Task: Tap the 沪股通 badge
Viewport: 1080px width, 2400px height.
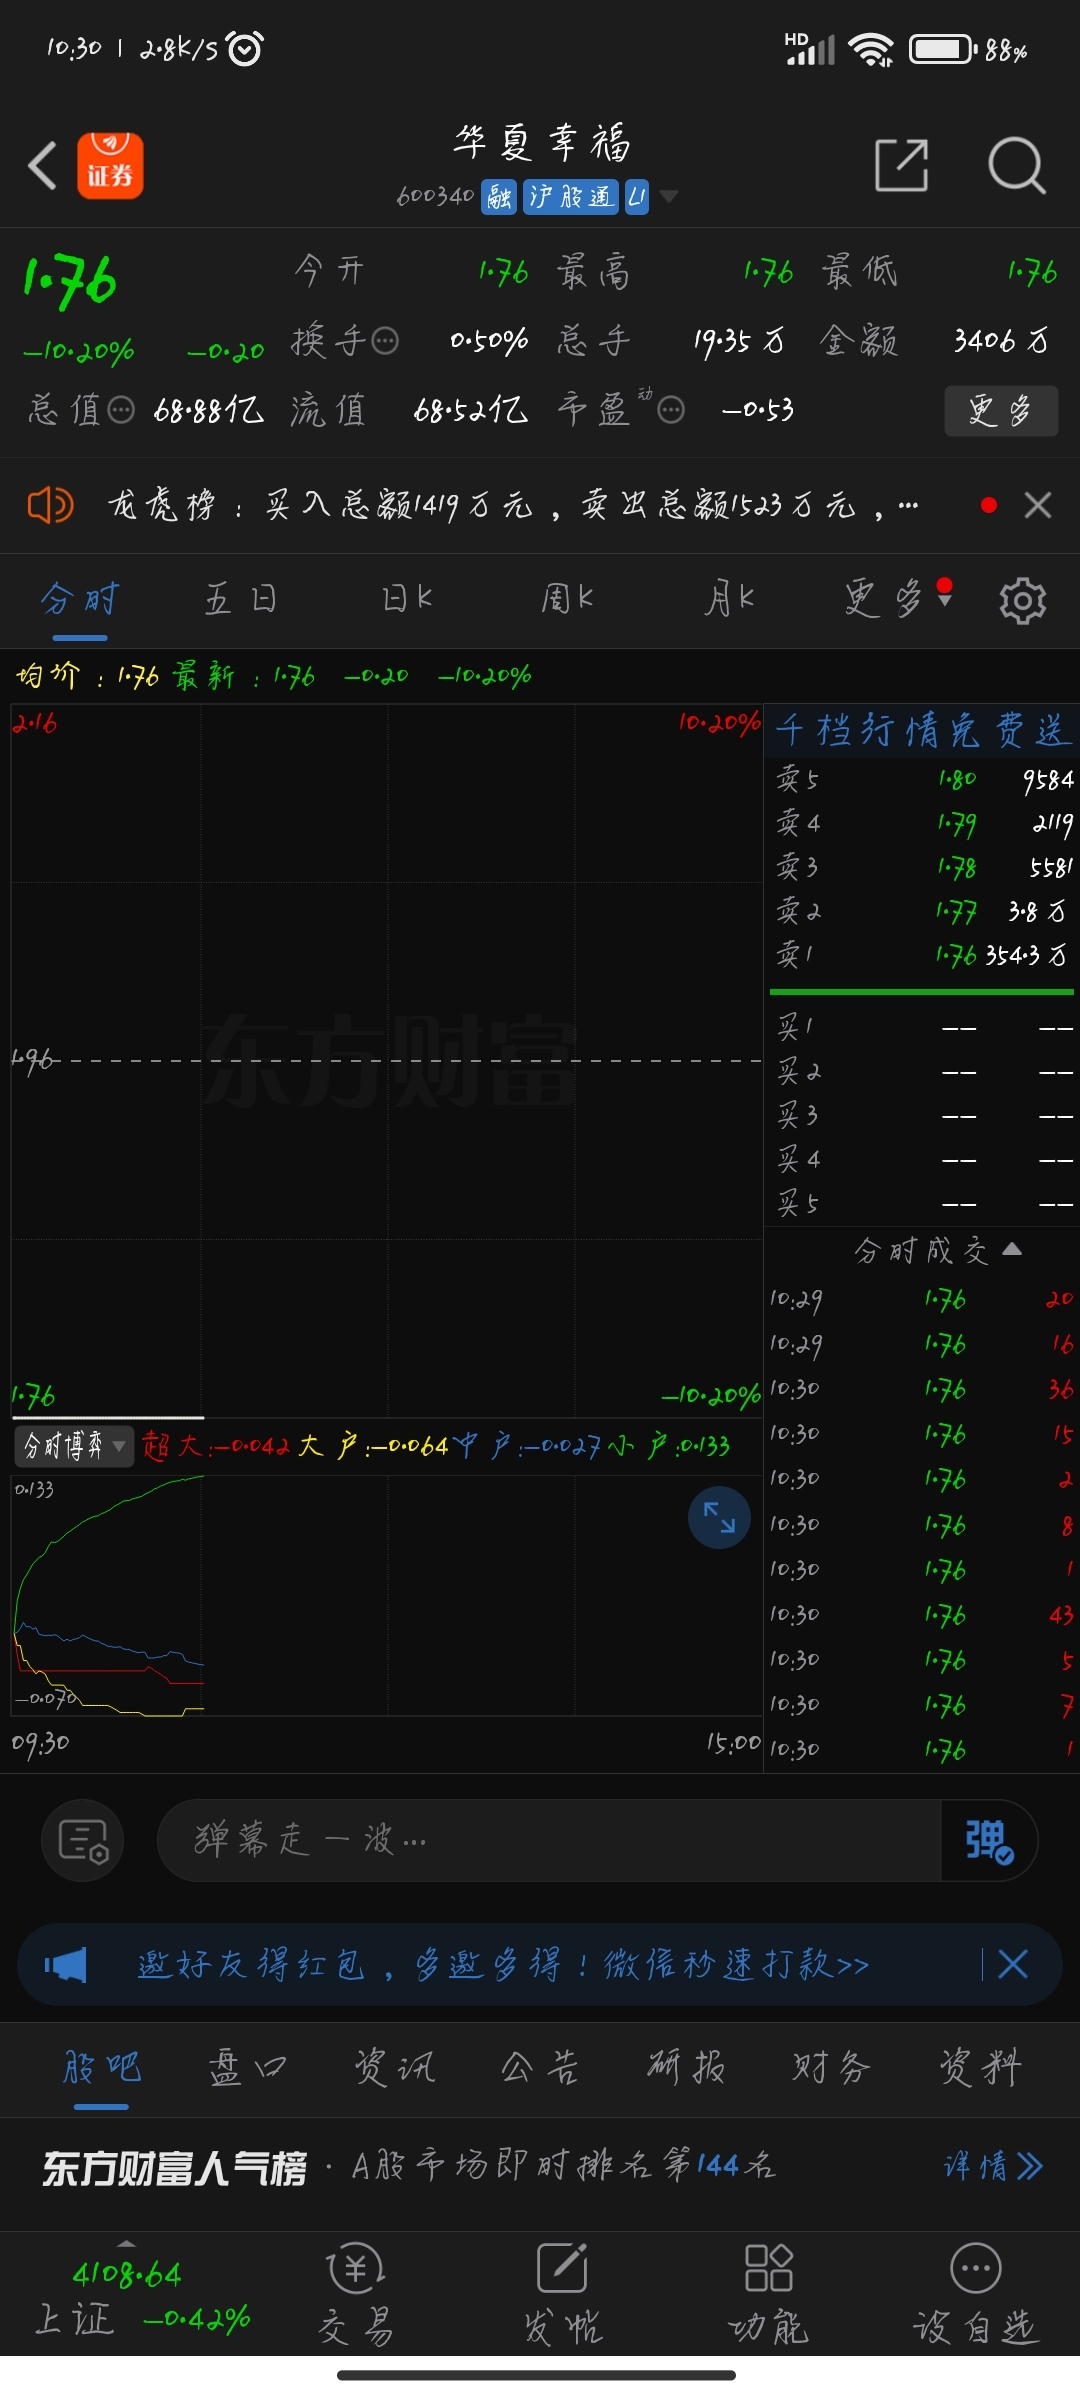Action: [571, 197]
